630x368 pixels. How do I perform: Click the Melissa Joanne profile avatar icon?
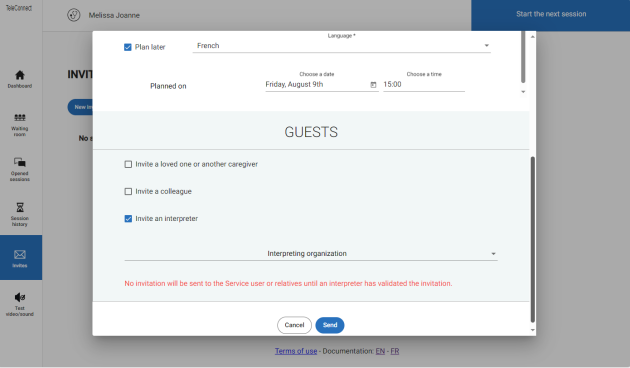point(74,15)
